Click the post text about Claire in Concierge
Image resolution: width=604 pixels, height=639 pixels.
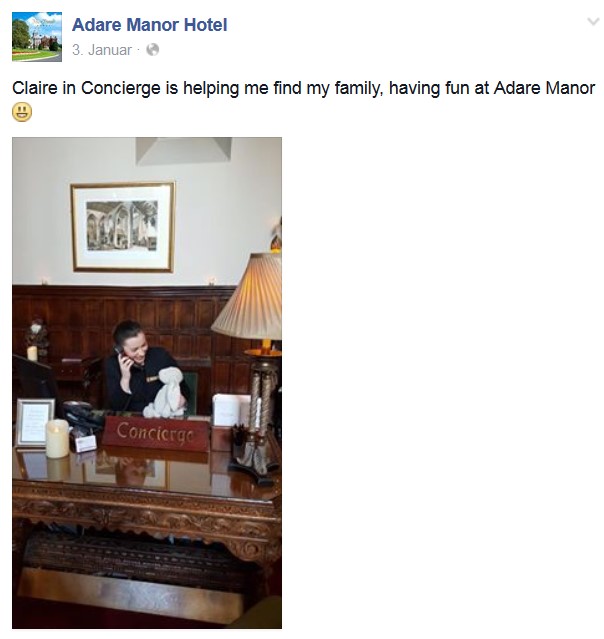(x=304, y=88)
